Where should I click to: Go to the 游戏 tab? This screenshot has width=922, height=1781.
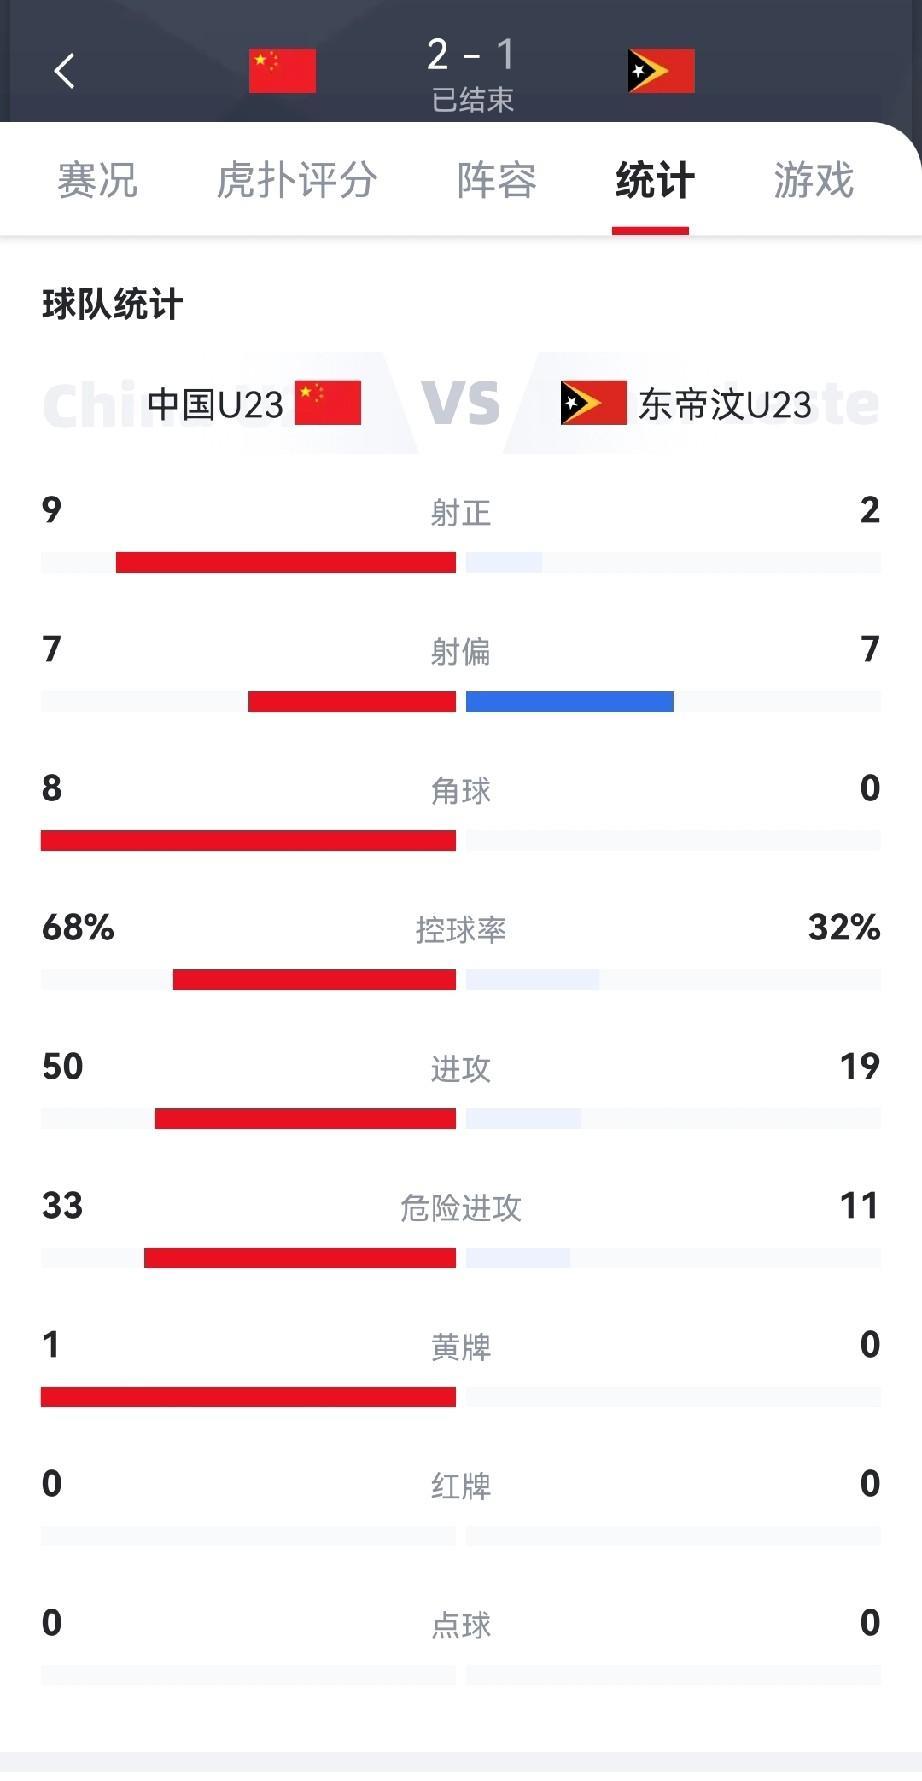[813, 181]
